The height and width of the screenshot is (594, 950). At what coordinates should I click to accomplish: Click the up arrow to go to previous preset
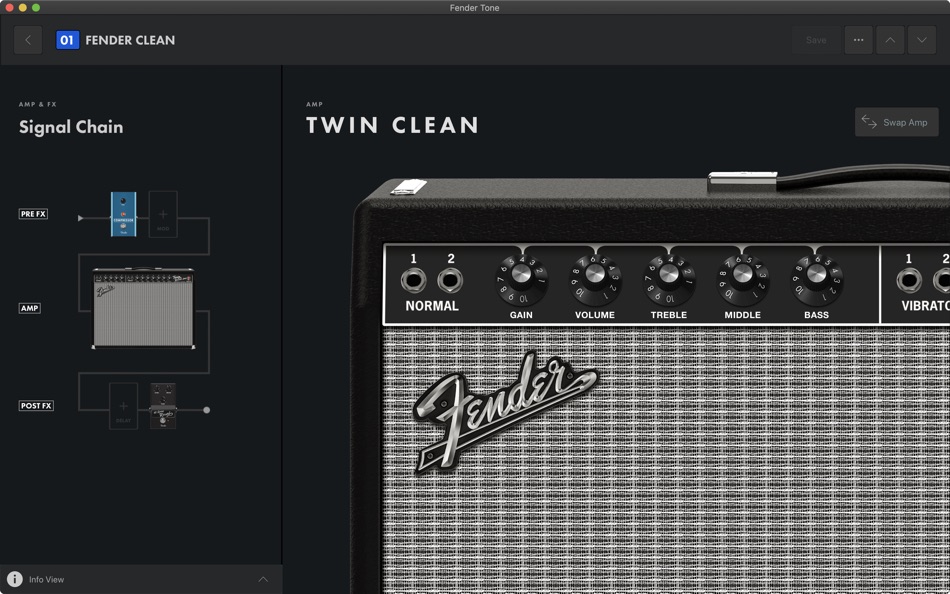click(x=890, y=40)
